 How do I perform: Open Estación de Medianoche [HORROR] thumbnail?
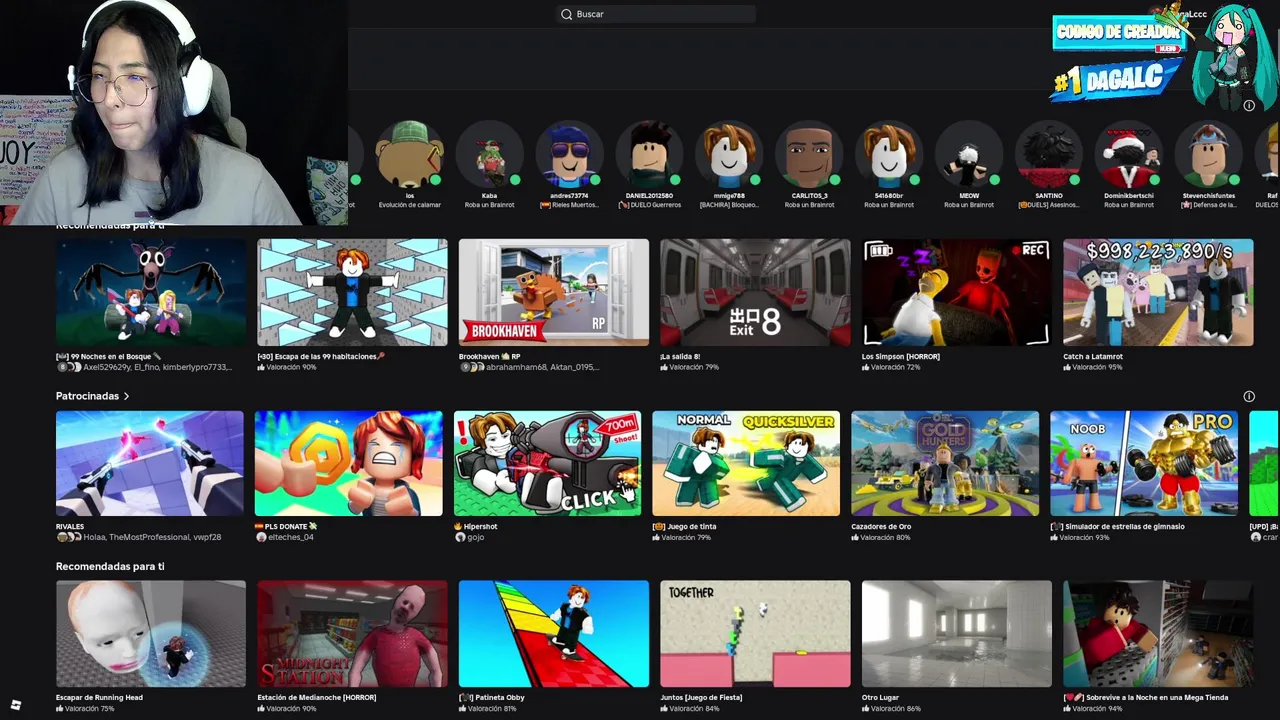pos(352,634)
